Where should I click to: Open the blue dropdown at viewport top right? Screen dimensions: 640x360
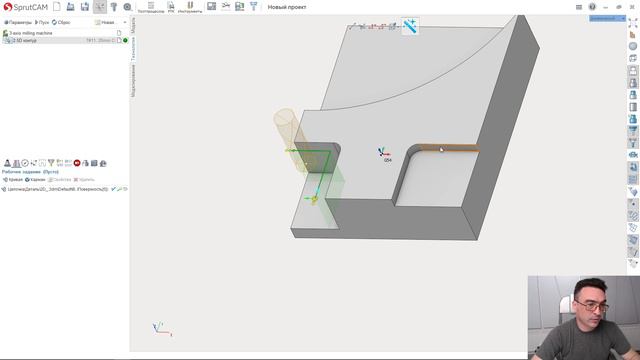tap(607, 18)
